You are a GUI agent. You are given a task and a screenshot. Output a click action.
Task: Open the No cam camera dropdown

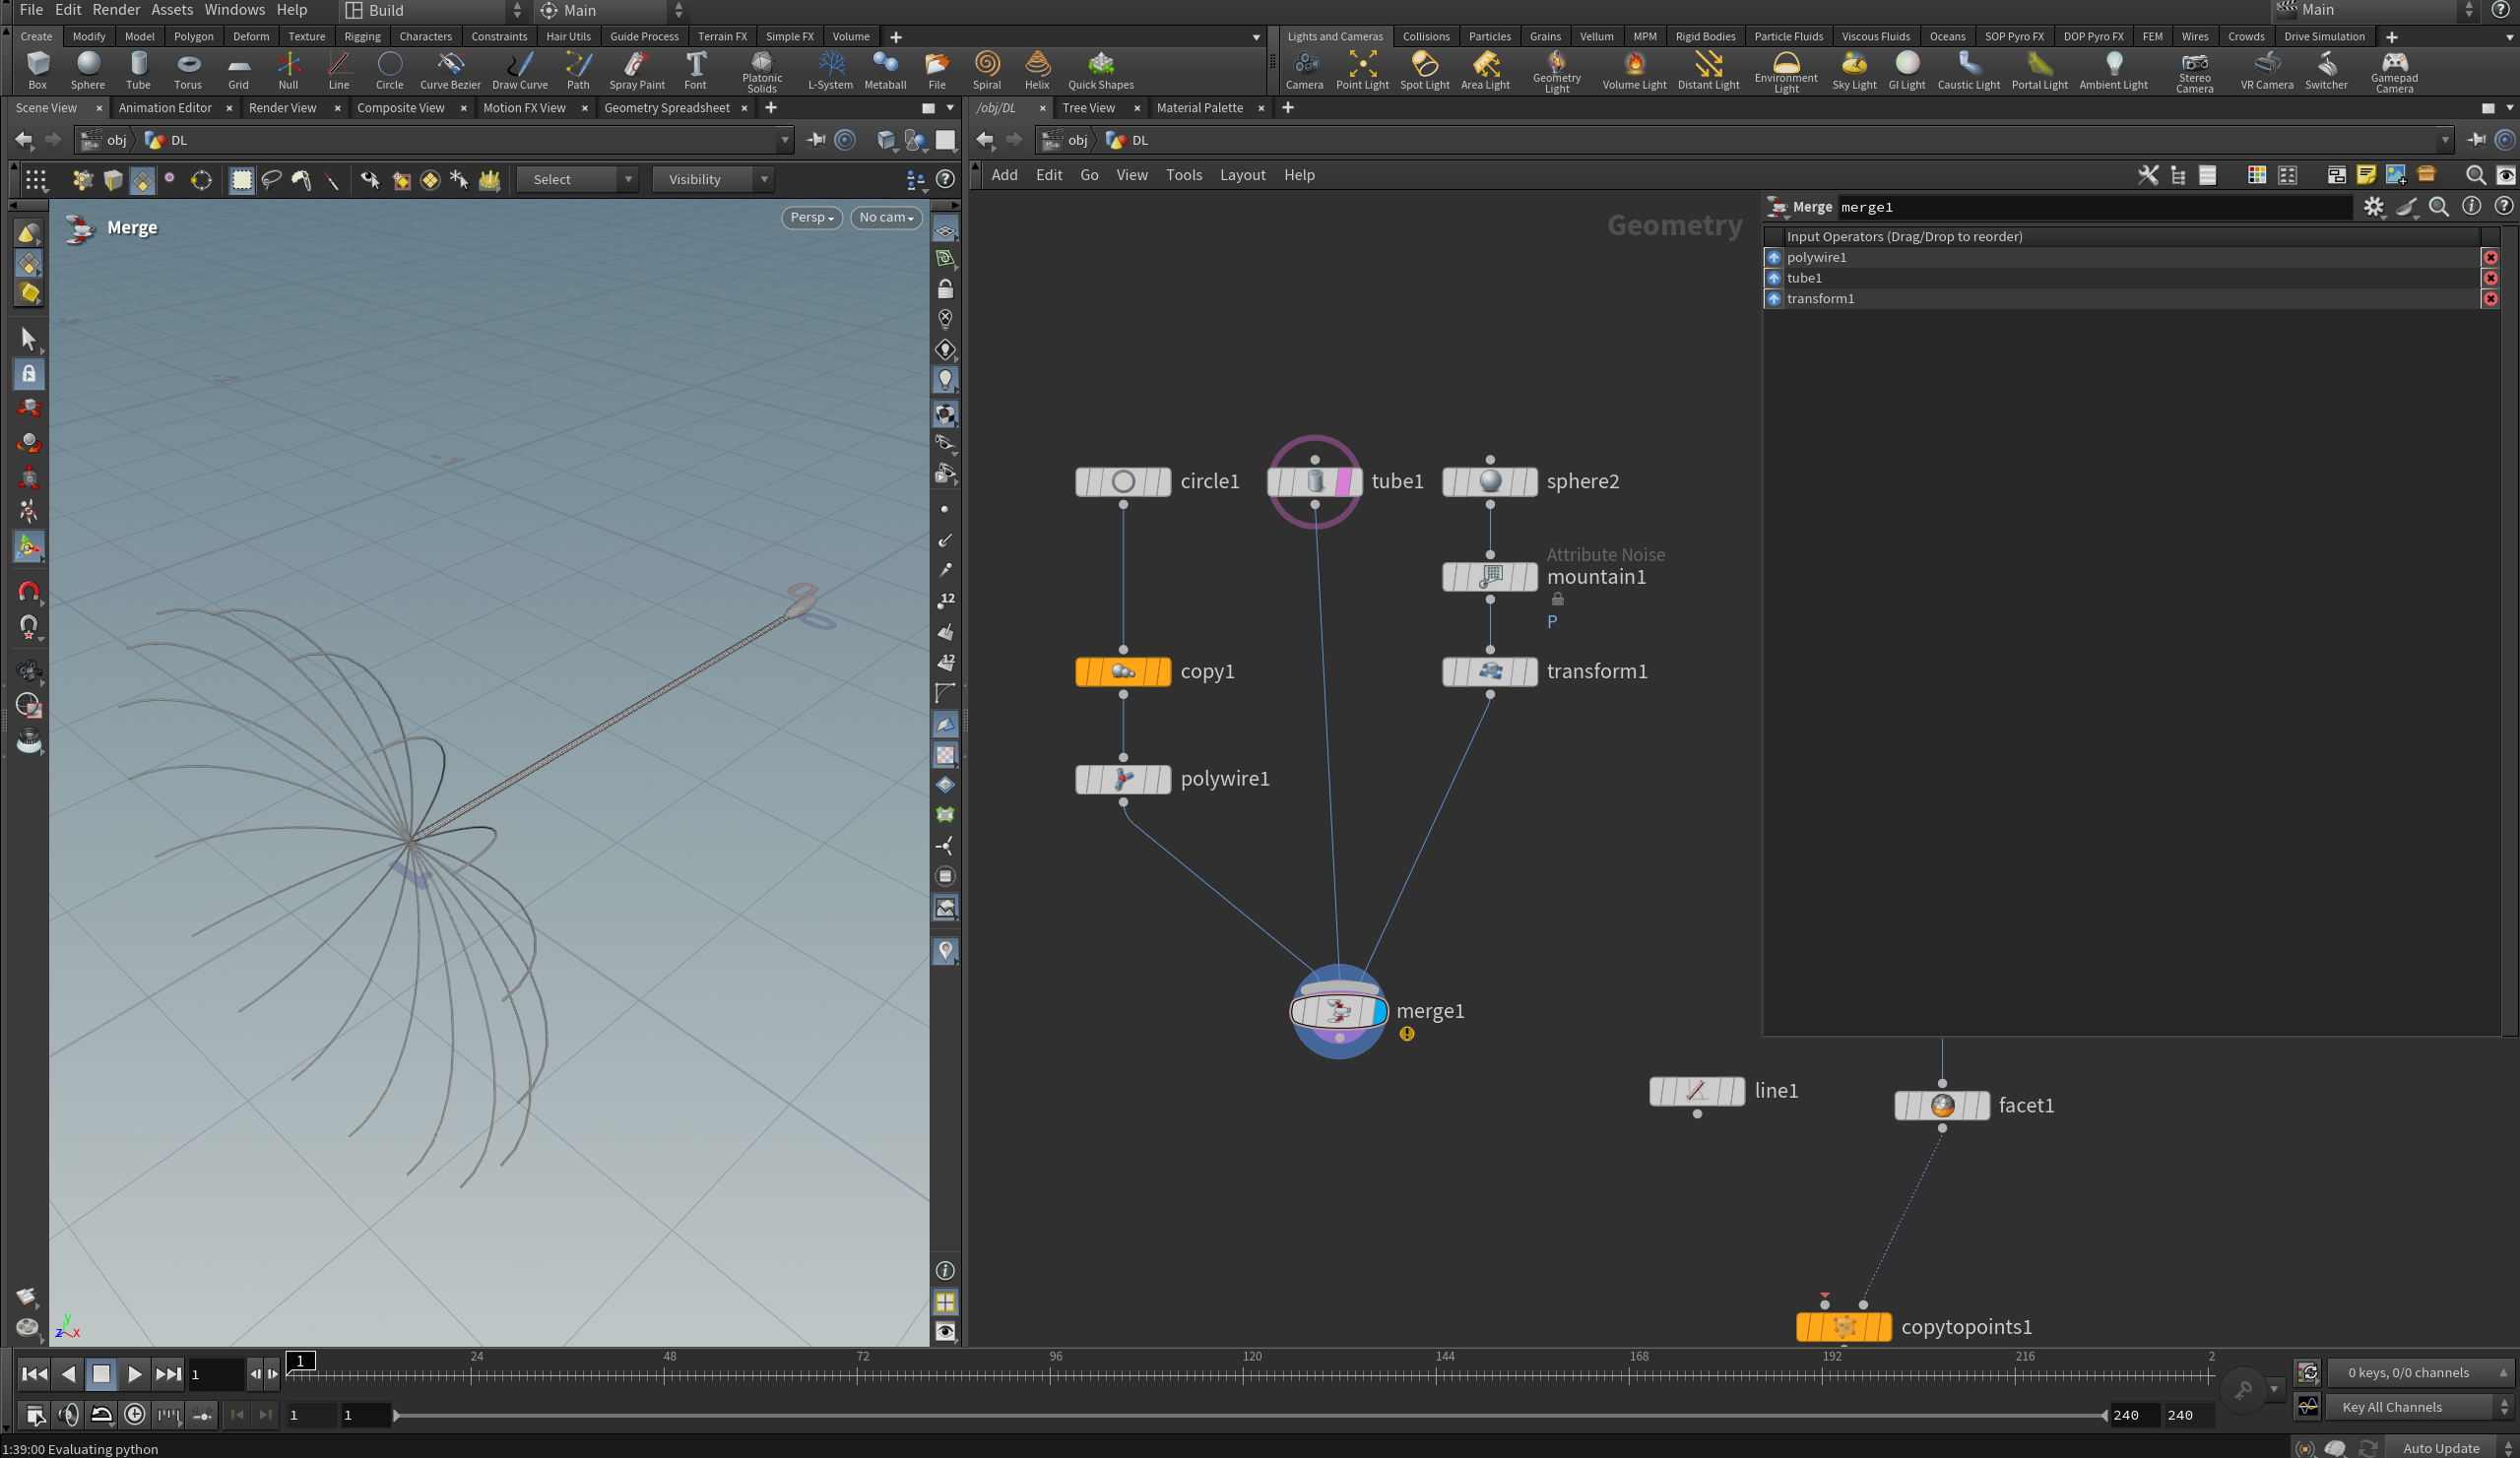(x=886, y=217)
